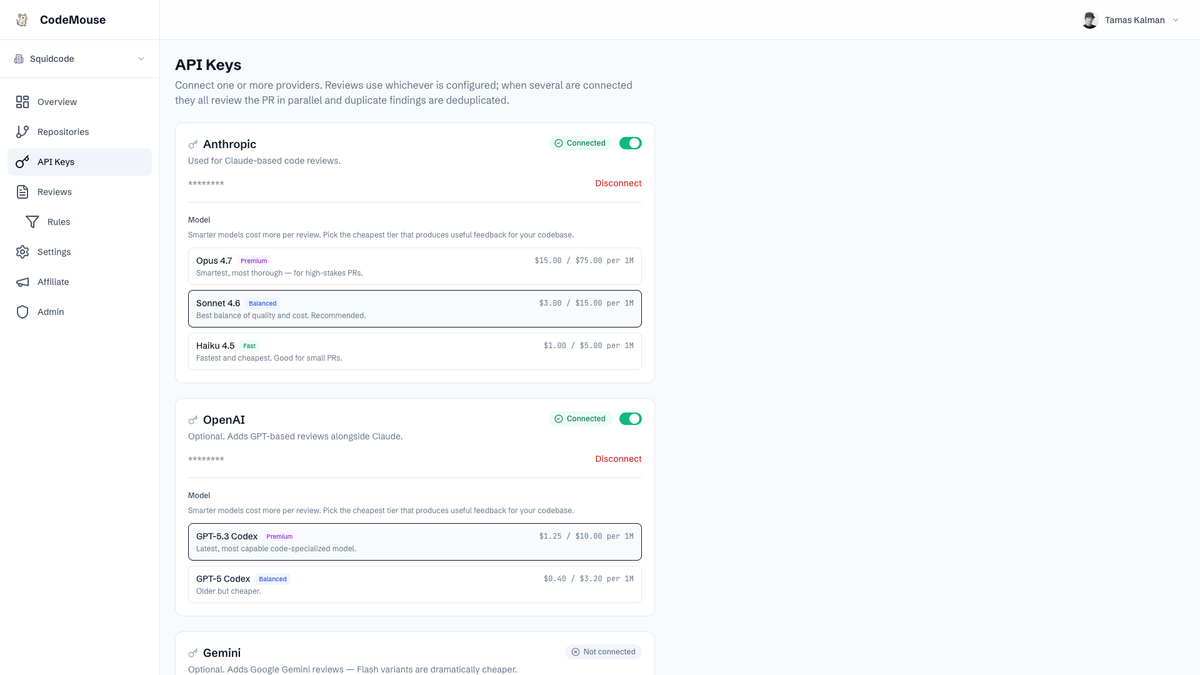Click the key icon beside Gemini

[193, 653]
